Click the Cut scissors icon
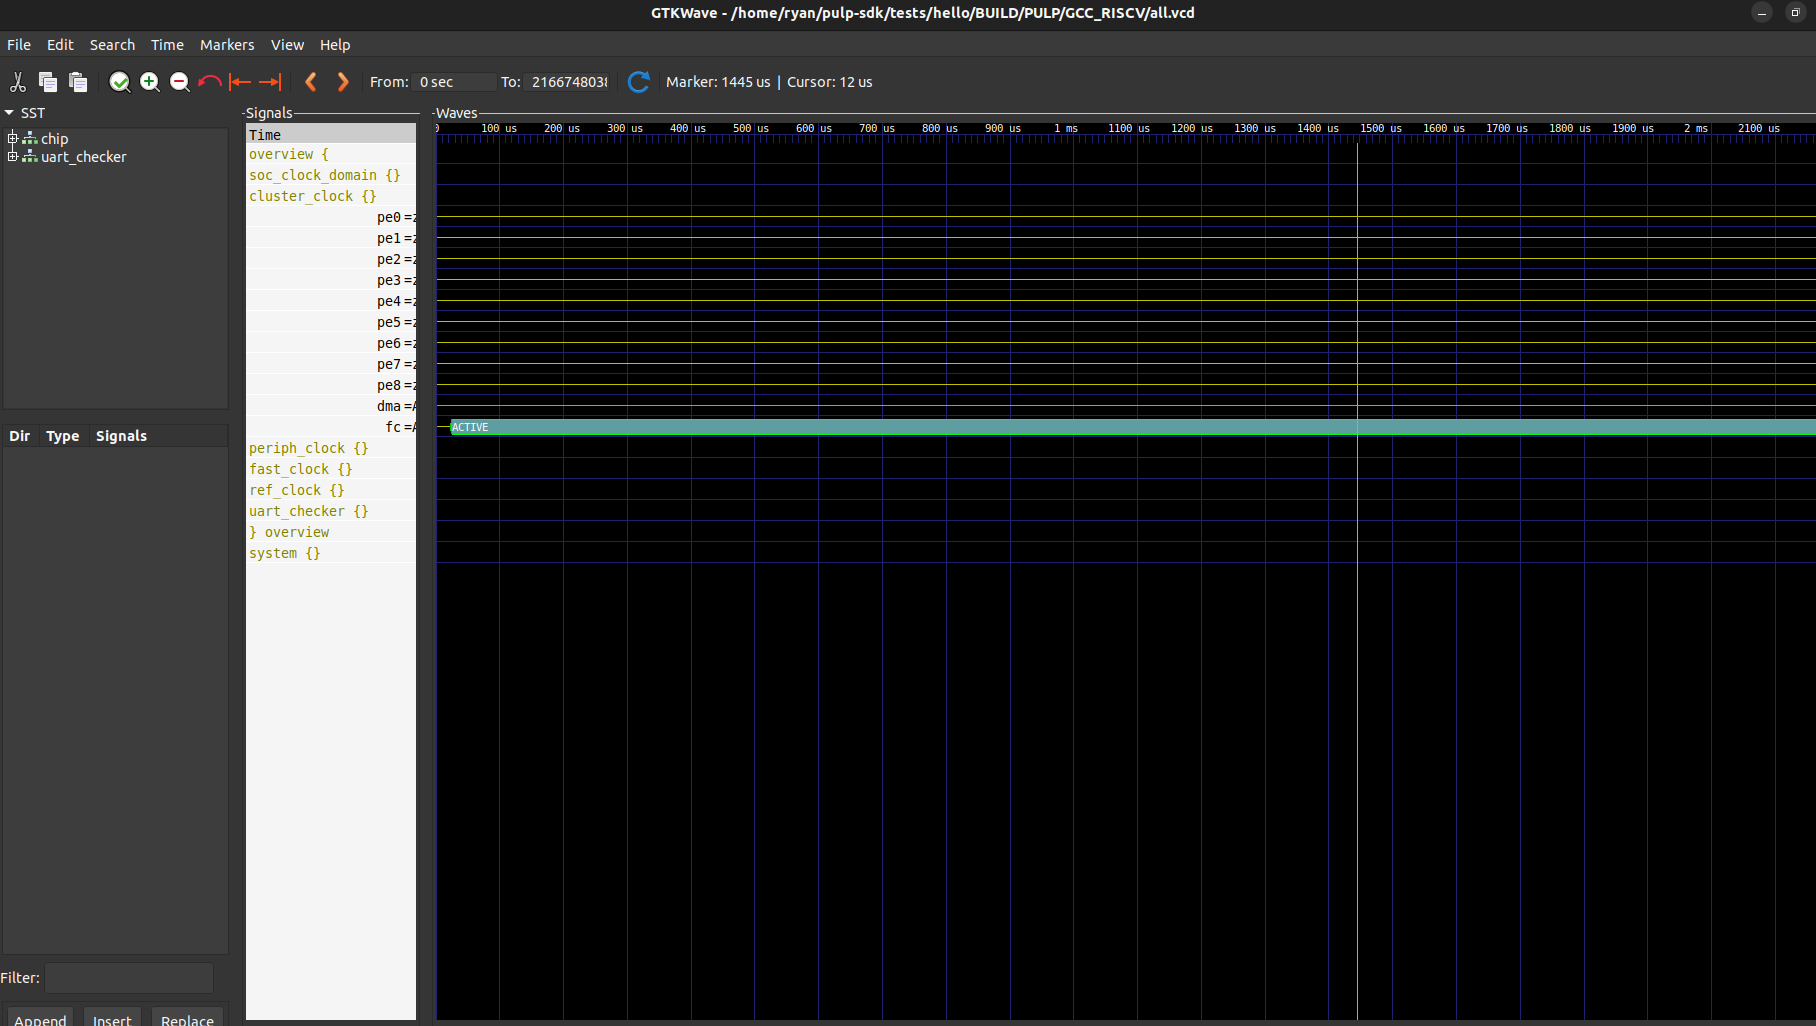Viewport: 1816px width, 1026px height. (18, 82)
